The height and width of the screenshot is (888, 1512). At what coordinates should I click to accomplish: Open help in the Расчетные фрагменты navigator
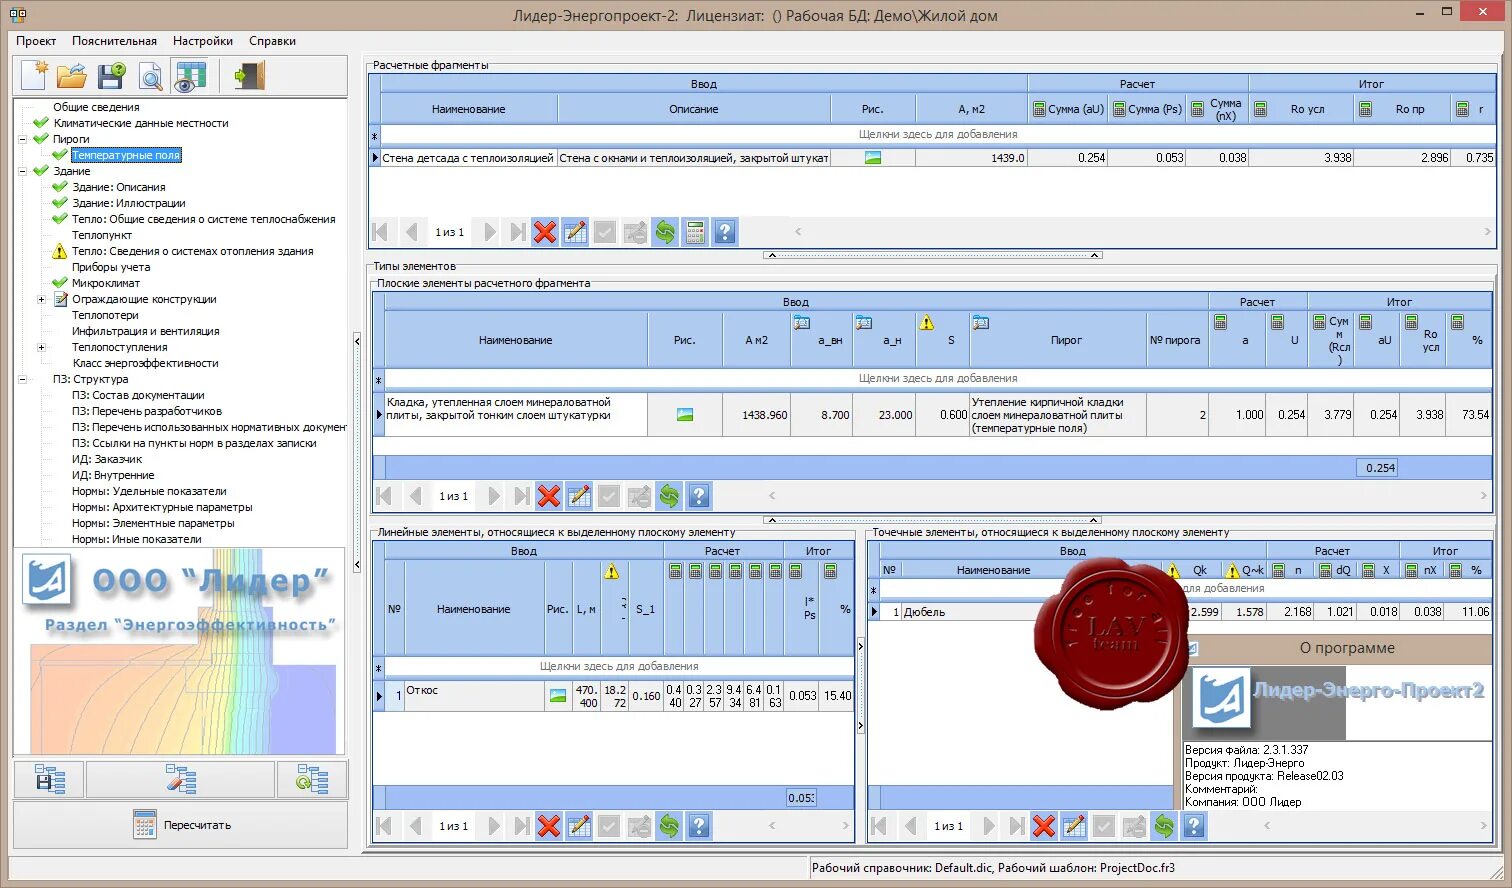[725, 233]
